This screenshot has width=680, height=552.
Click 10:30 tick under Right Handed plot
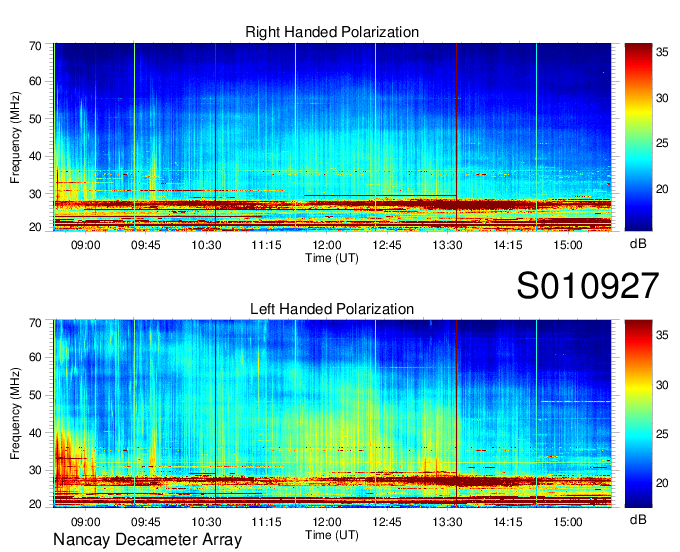pyautogui.click(x=206, y=245)
